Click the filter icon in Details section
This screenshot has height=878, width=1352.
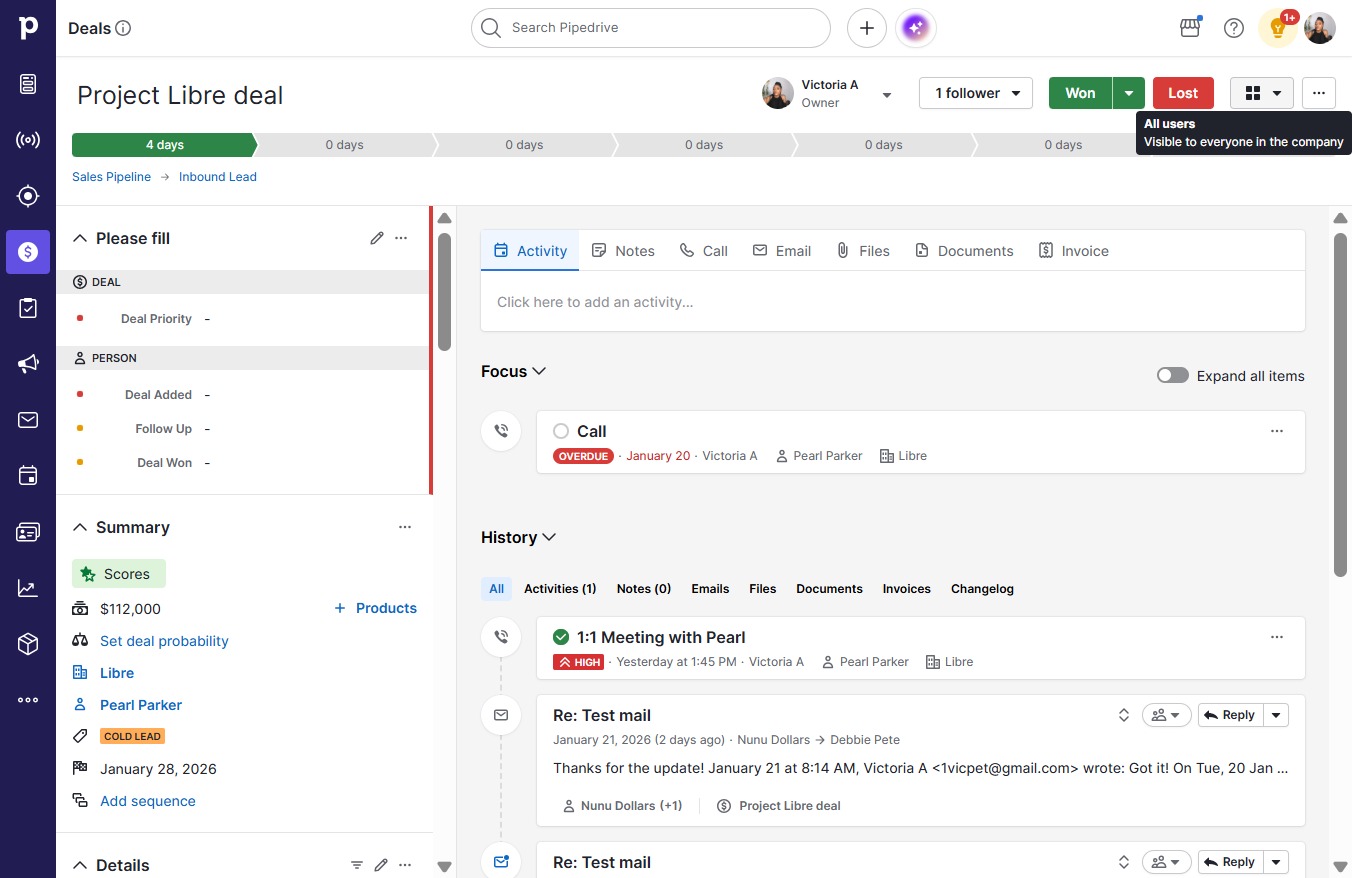pyautogui.click(x=357, y=865)
